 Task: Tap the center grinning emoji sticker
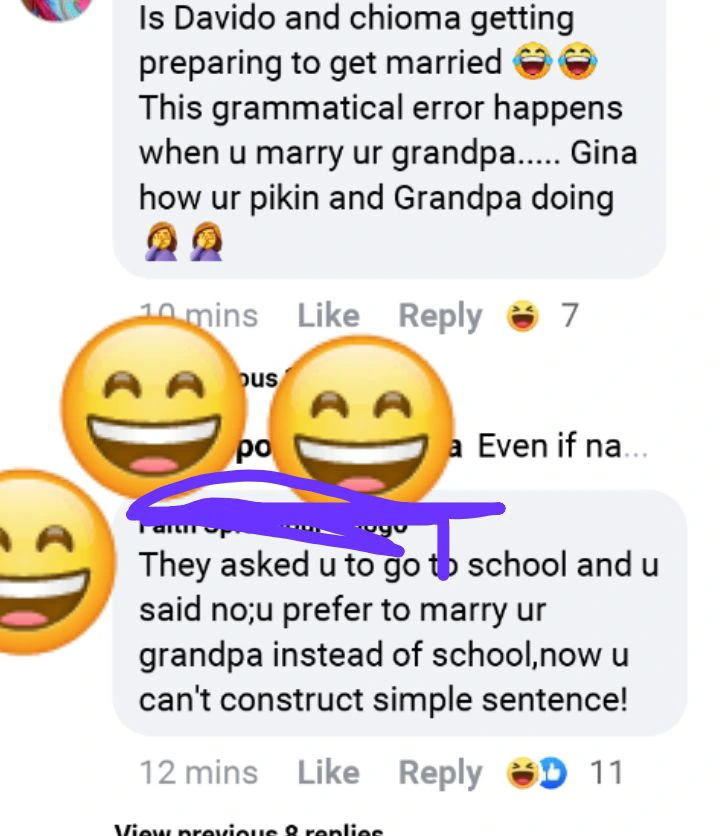[x=361, y=420]
